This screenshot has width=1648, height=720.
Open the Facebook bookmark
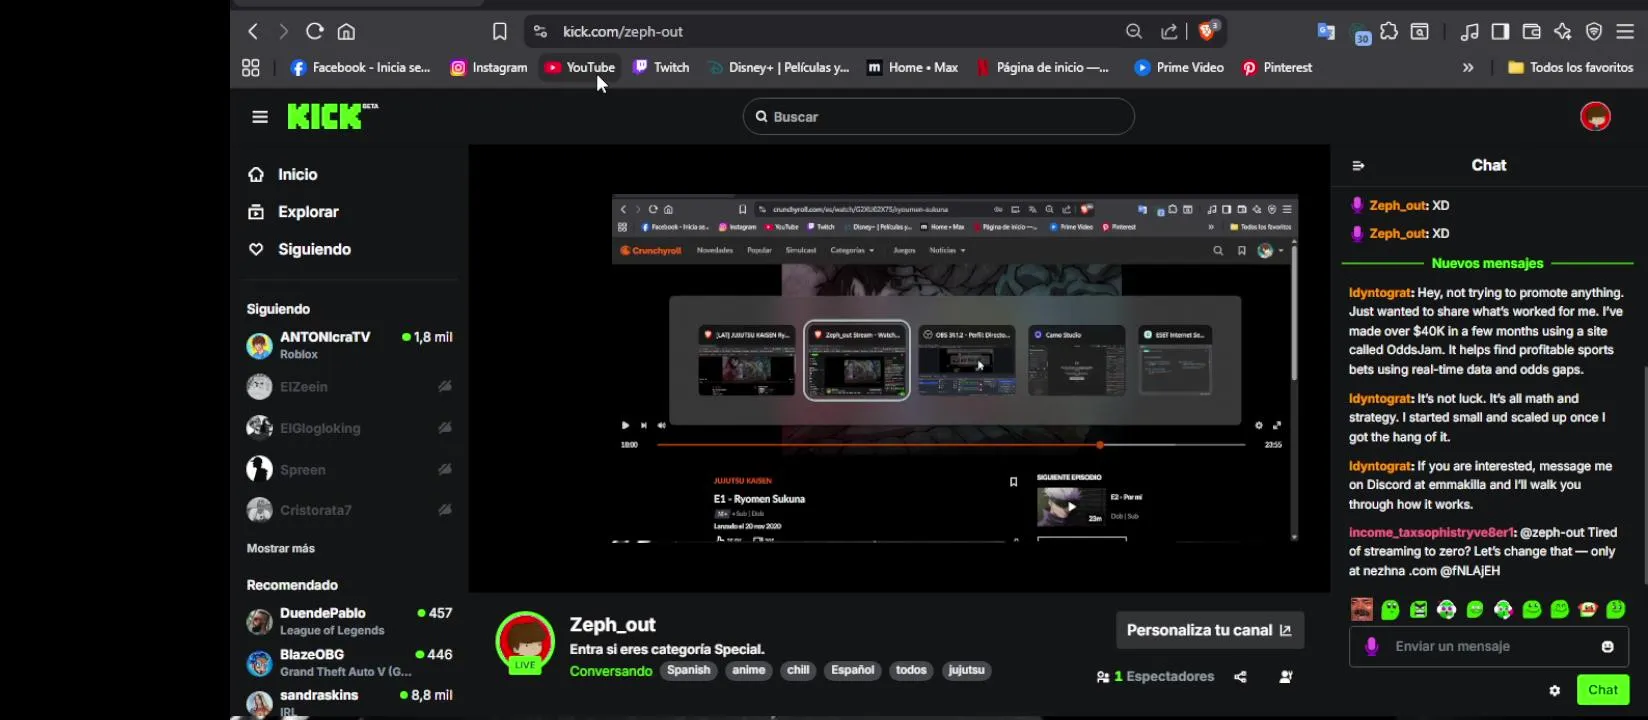point(360,68)
